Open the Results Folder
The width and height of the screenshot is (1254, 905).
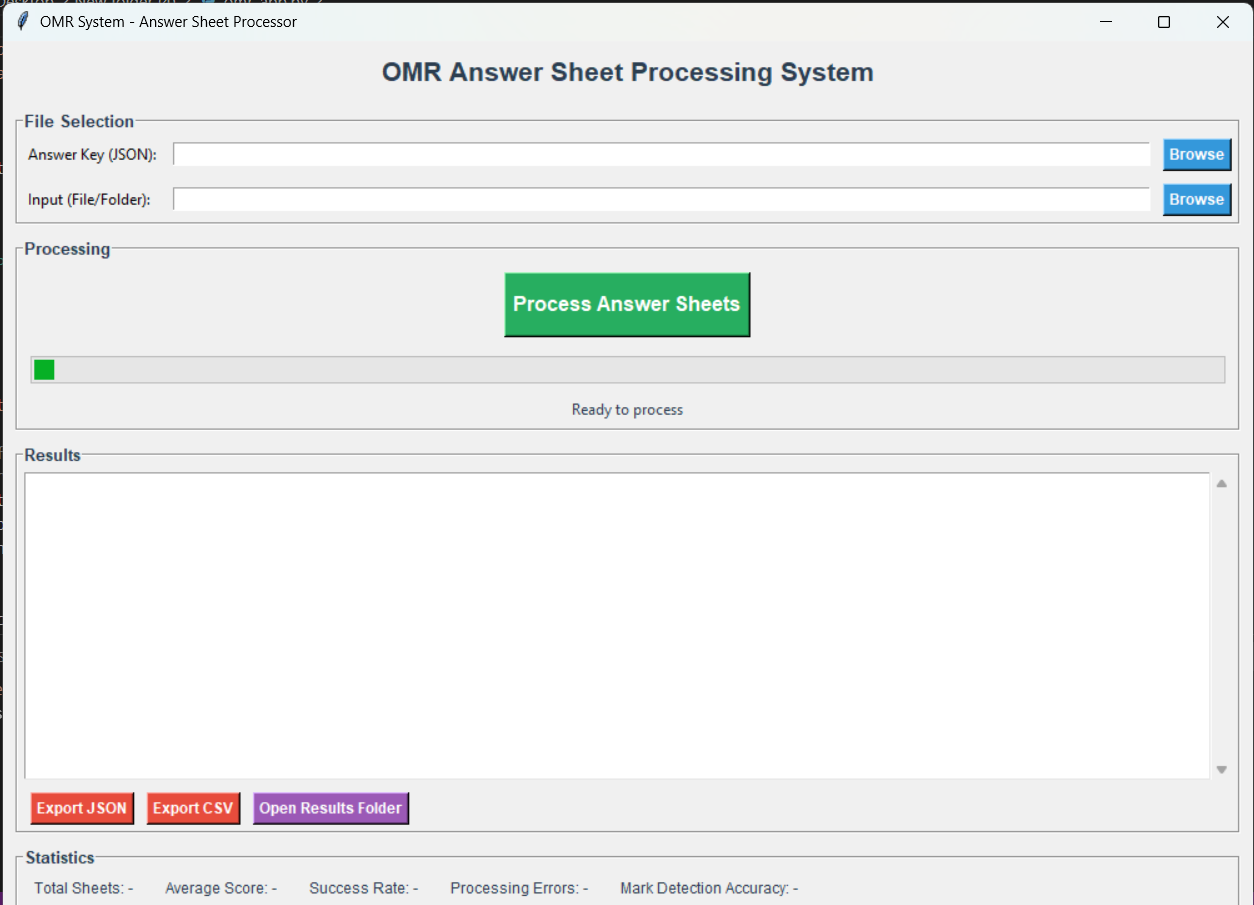click(x=330, y=808)
